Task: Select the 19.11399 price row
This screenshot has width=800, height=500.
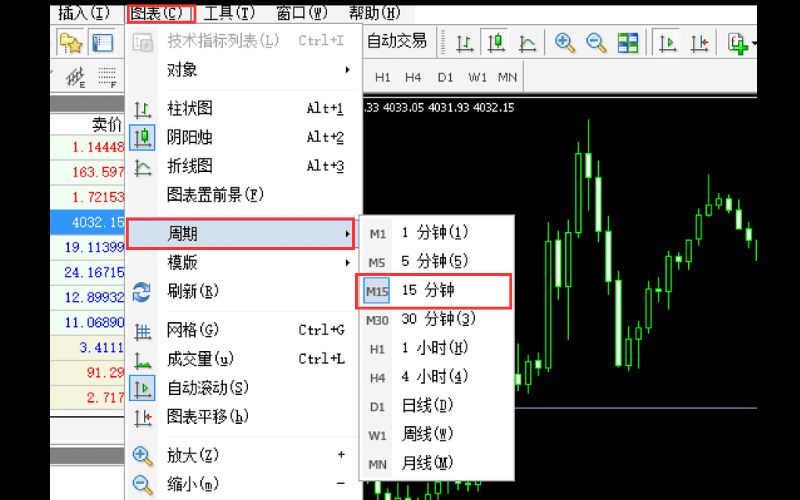Action: tap(88, 247)
